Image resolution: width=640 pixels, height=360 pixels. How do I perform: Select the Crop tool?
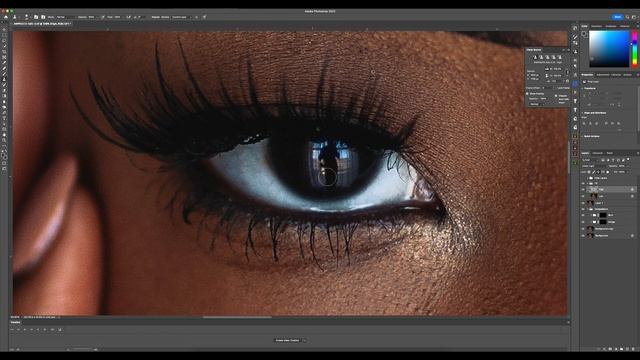pos(4,52)
